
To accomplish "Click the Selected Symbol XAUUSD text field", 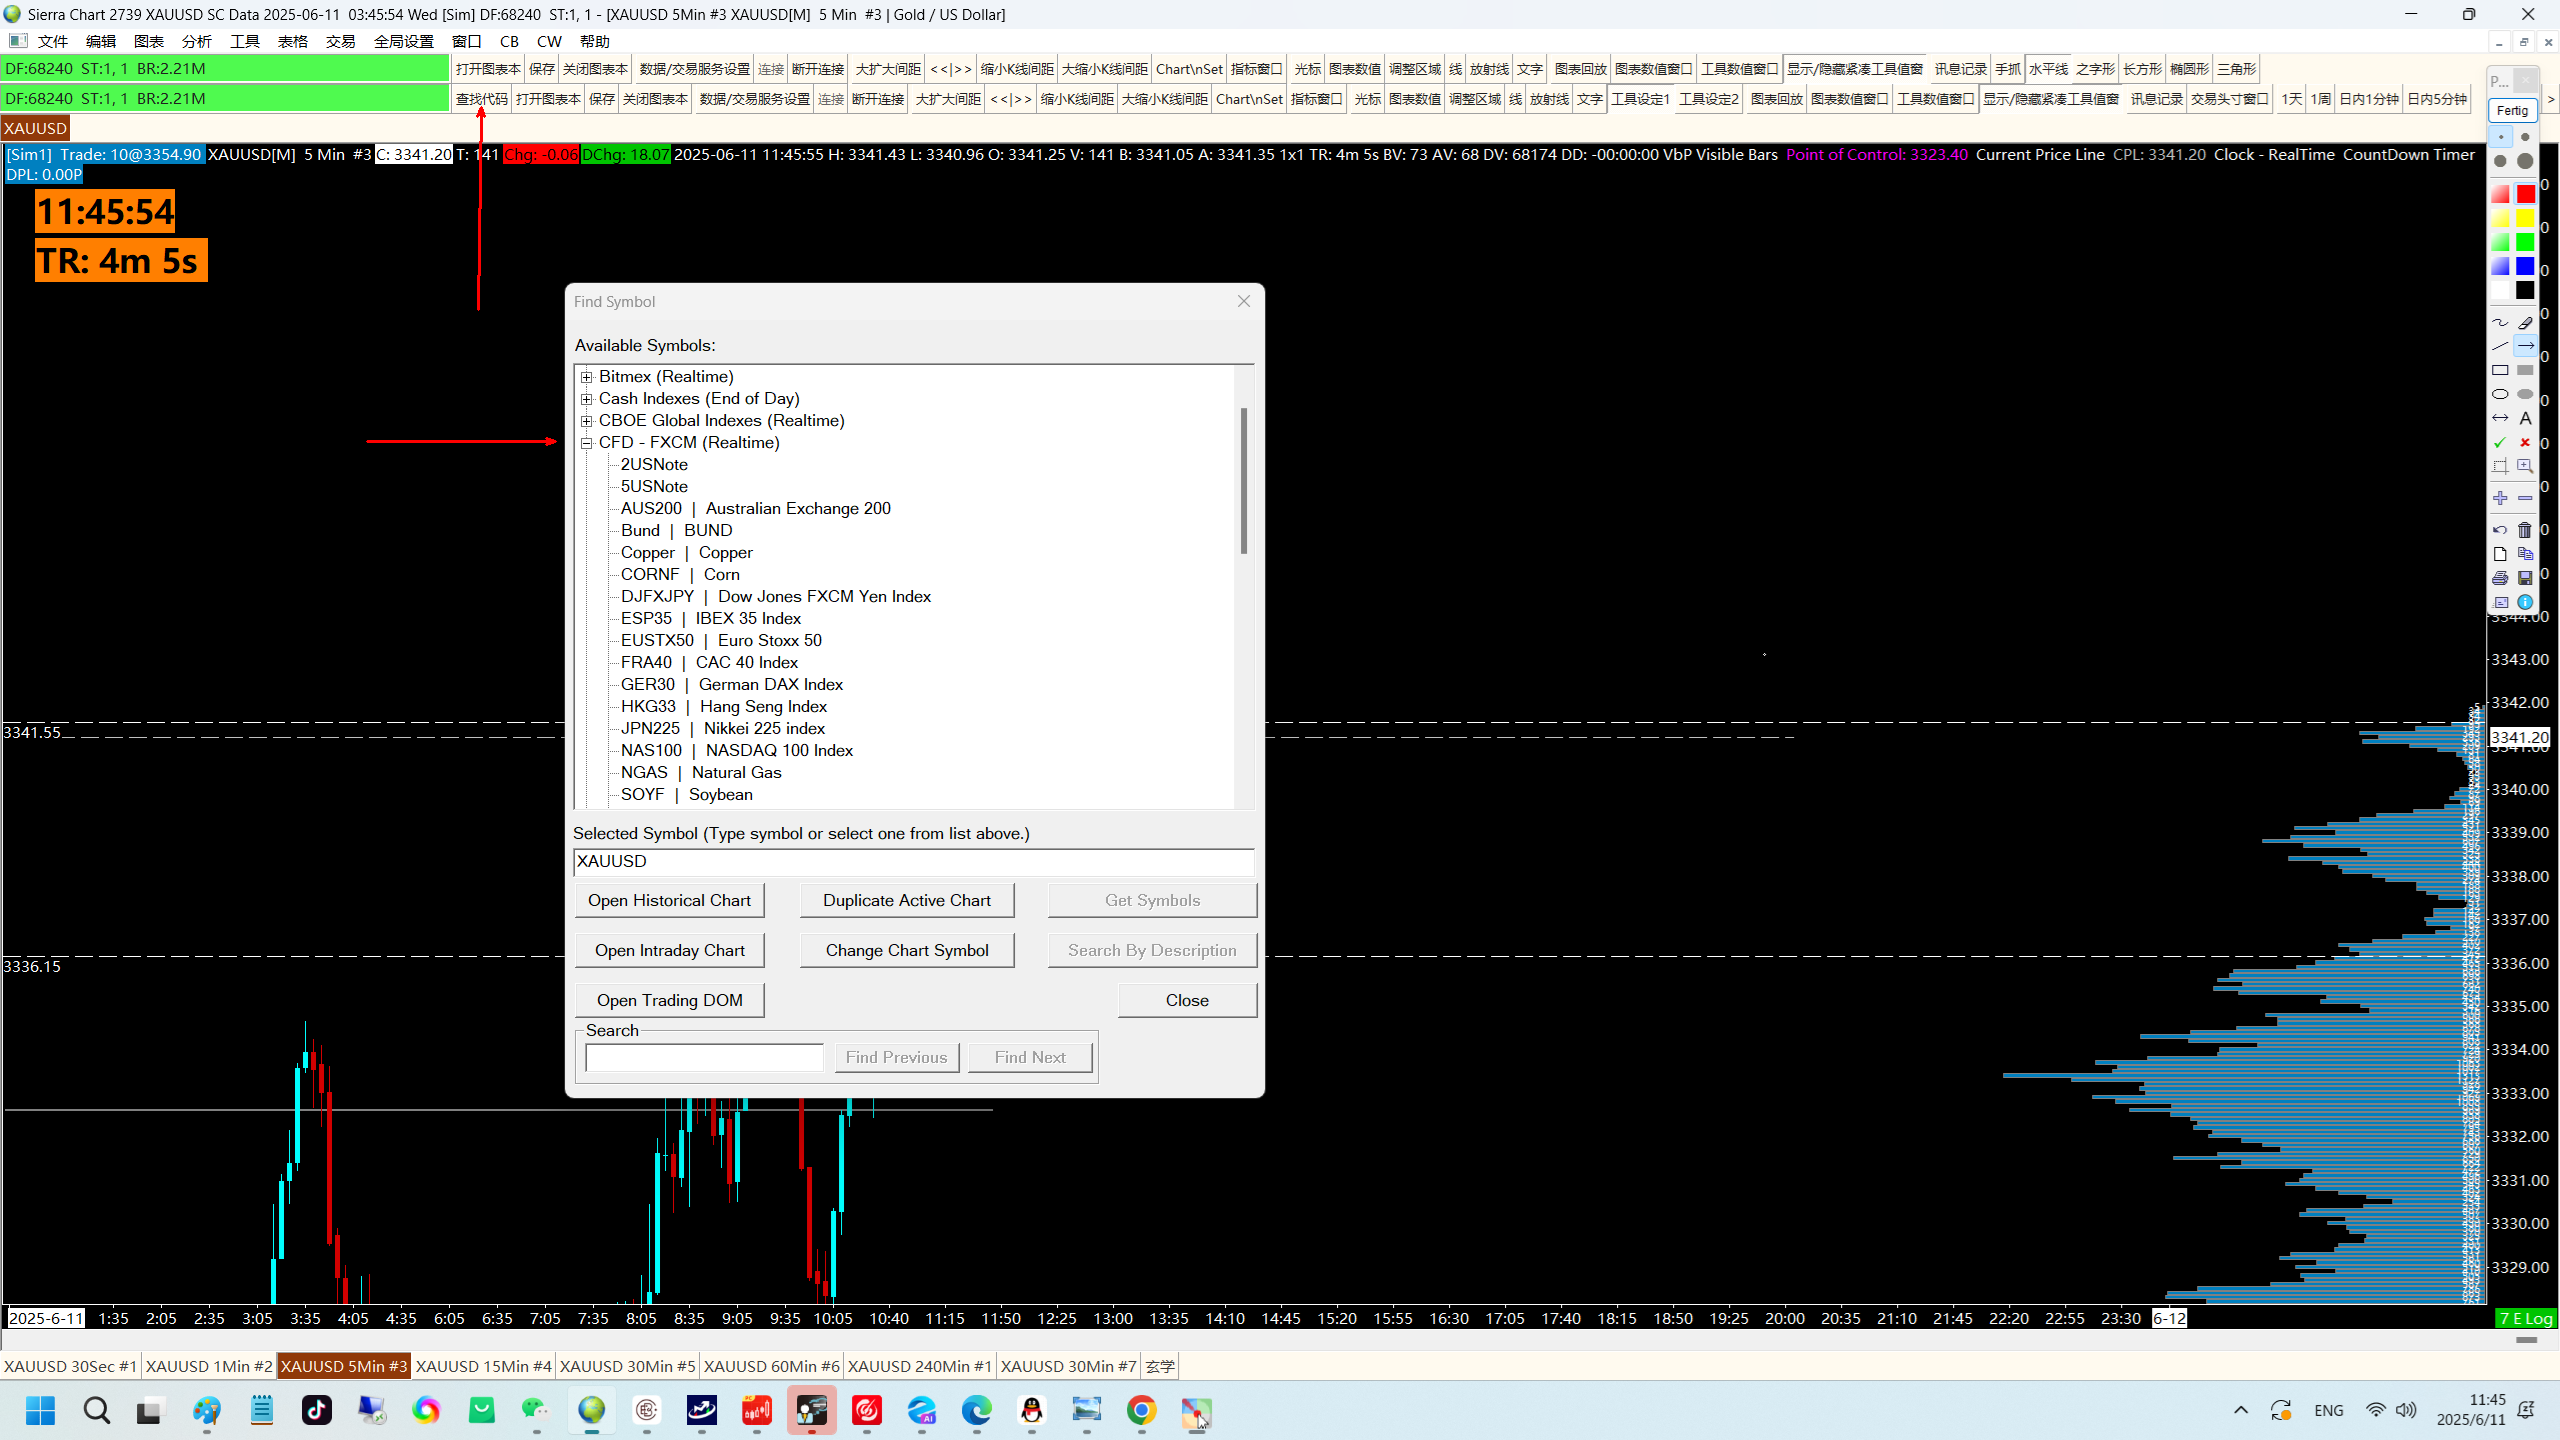I will pos(912,861).
